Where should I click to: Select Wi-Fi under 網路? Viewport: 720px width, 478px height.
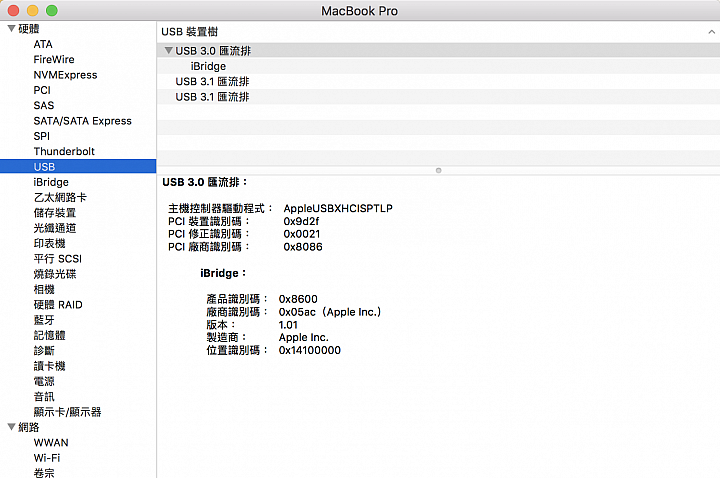click(47, 458)
